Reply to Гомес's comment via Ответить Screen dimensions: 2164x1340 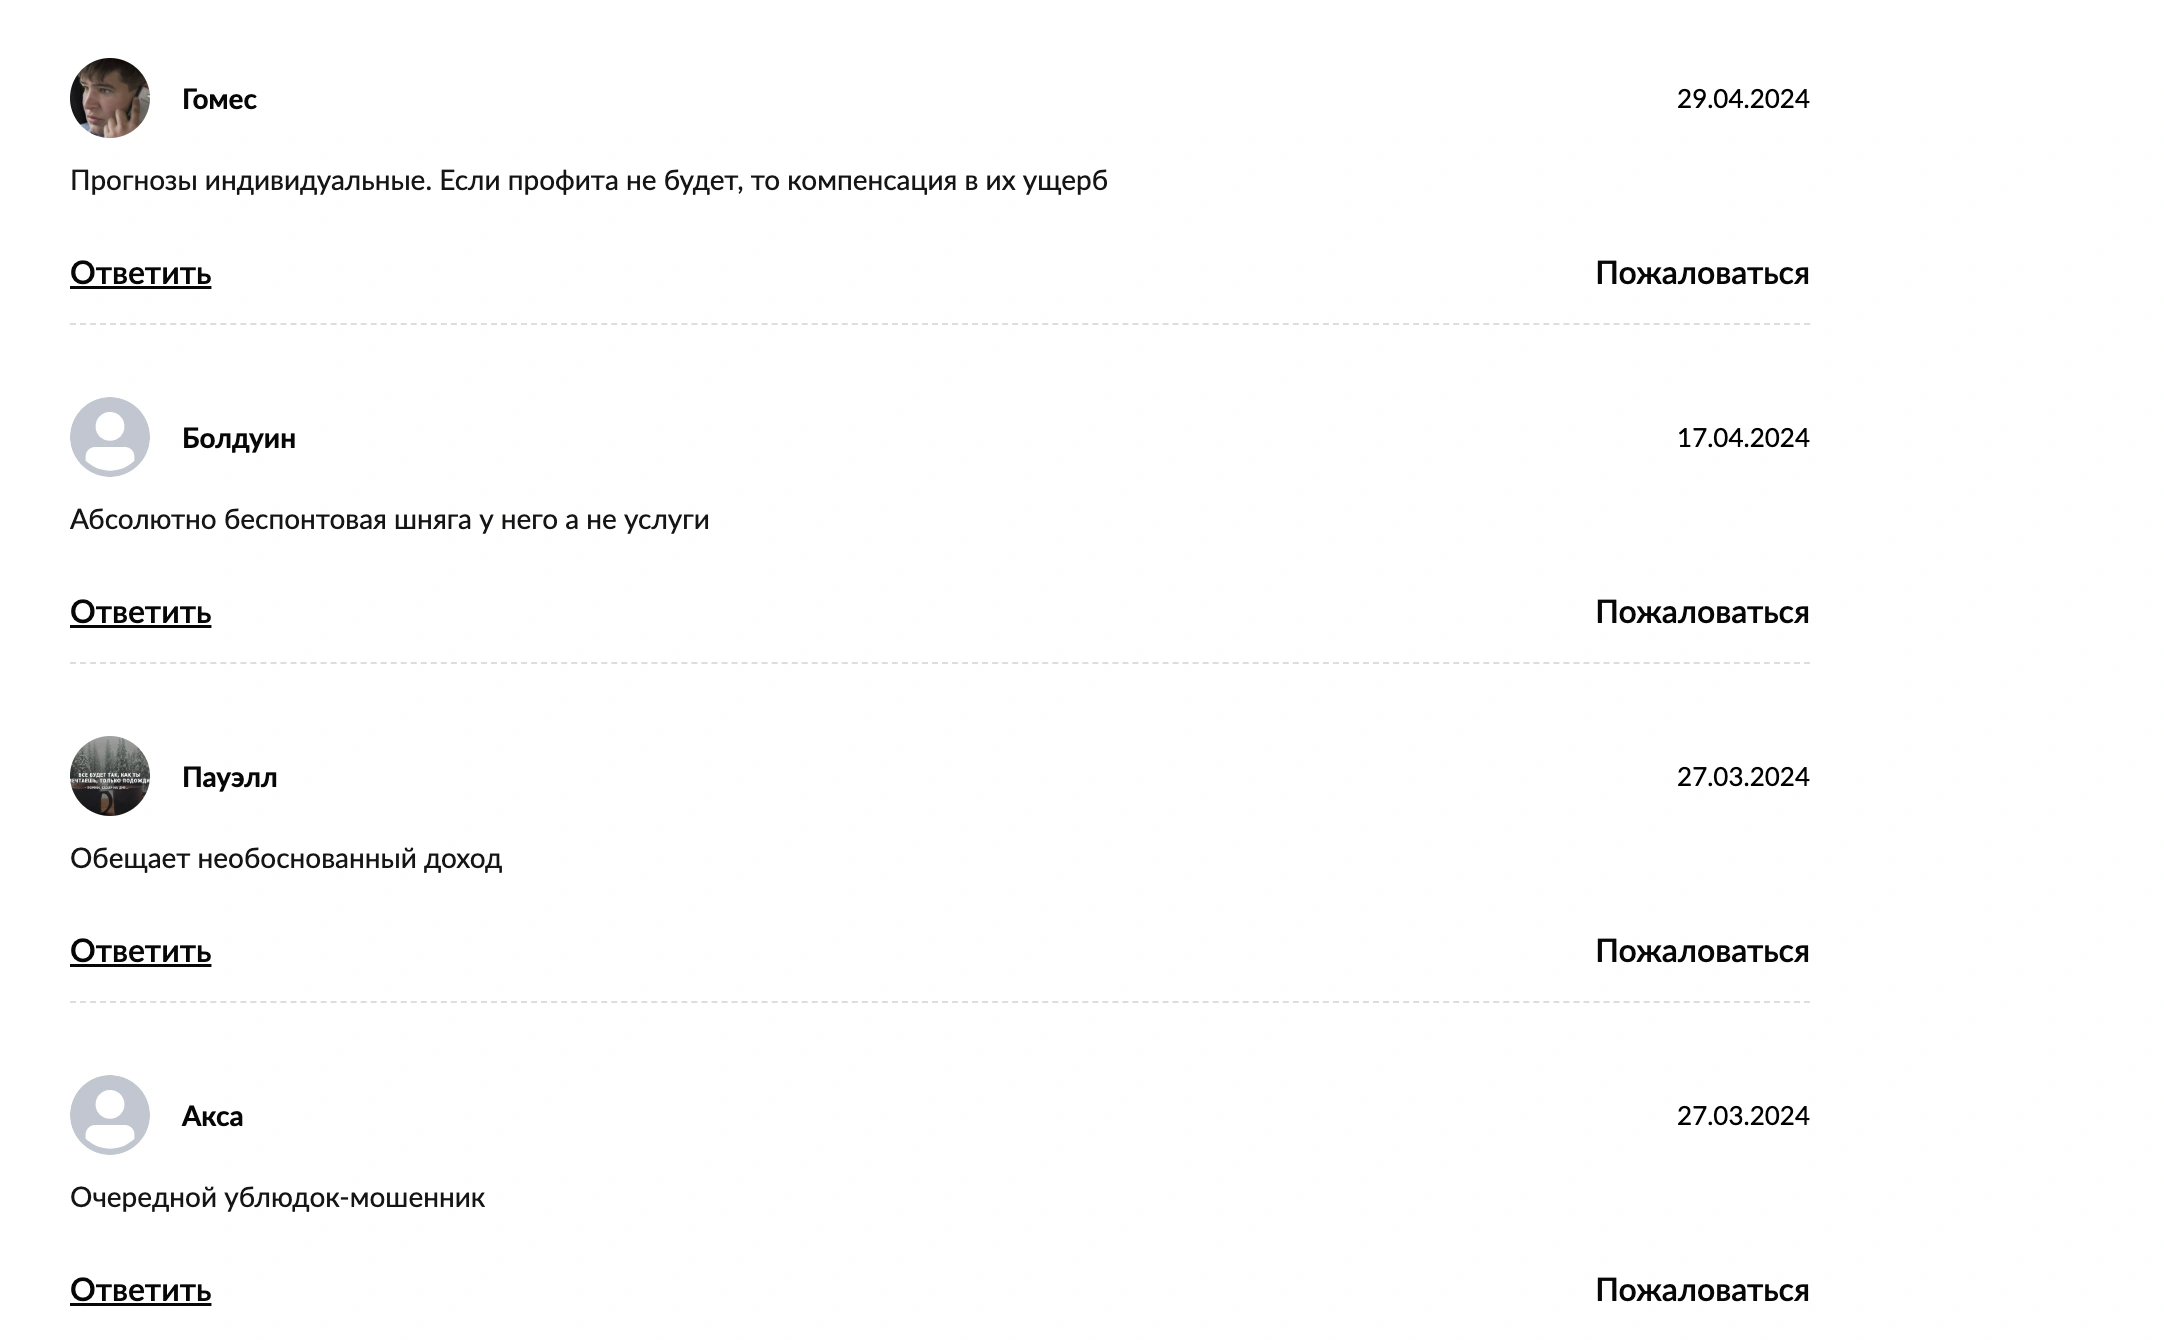140,273
